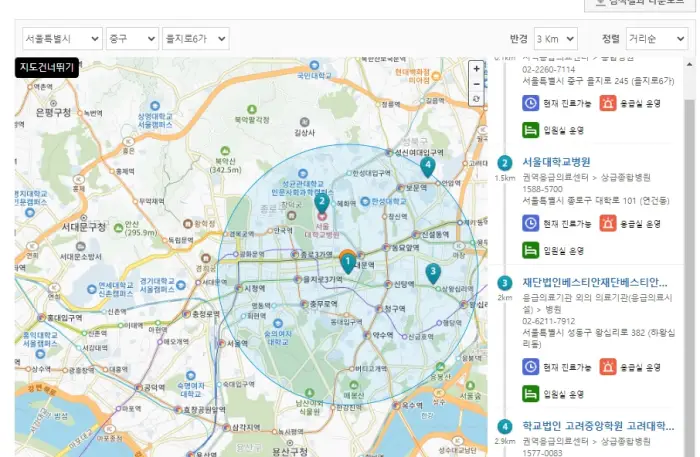The width and height of the screenshot is (700, 457).
Task: Click the 지도건너뛰기 skip map button
Action: click(x=47, y=67)
